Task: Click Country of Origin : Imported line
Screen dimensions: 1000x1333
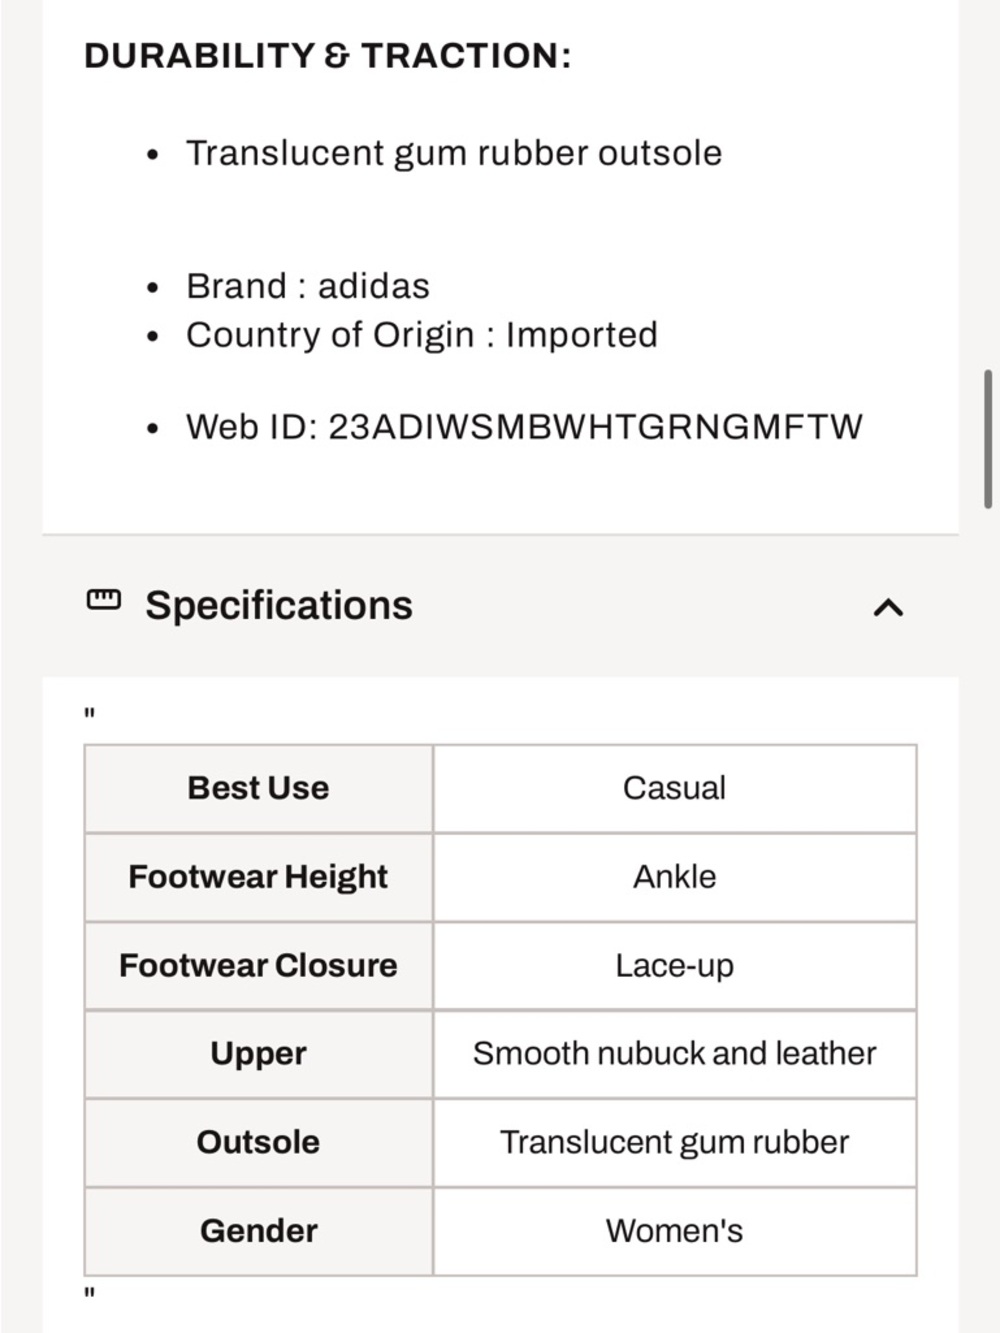Action: 421,335
